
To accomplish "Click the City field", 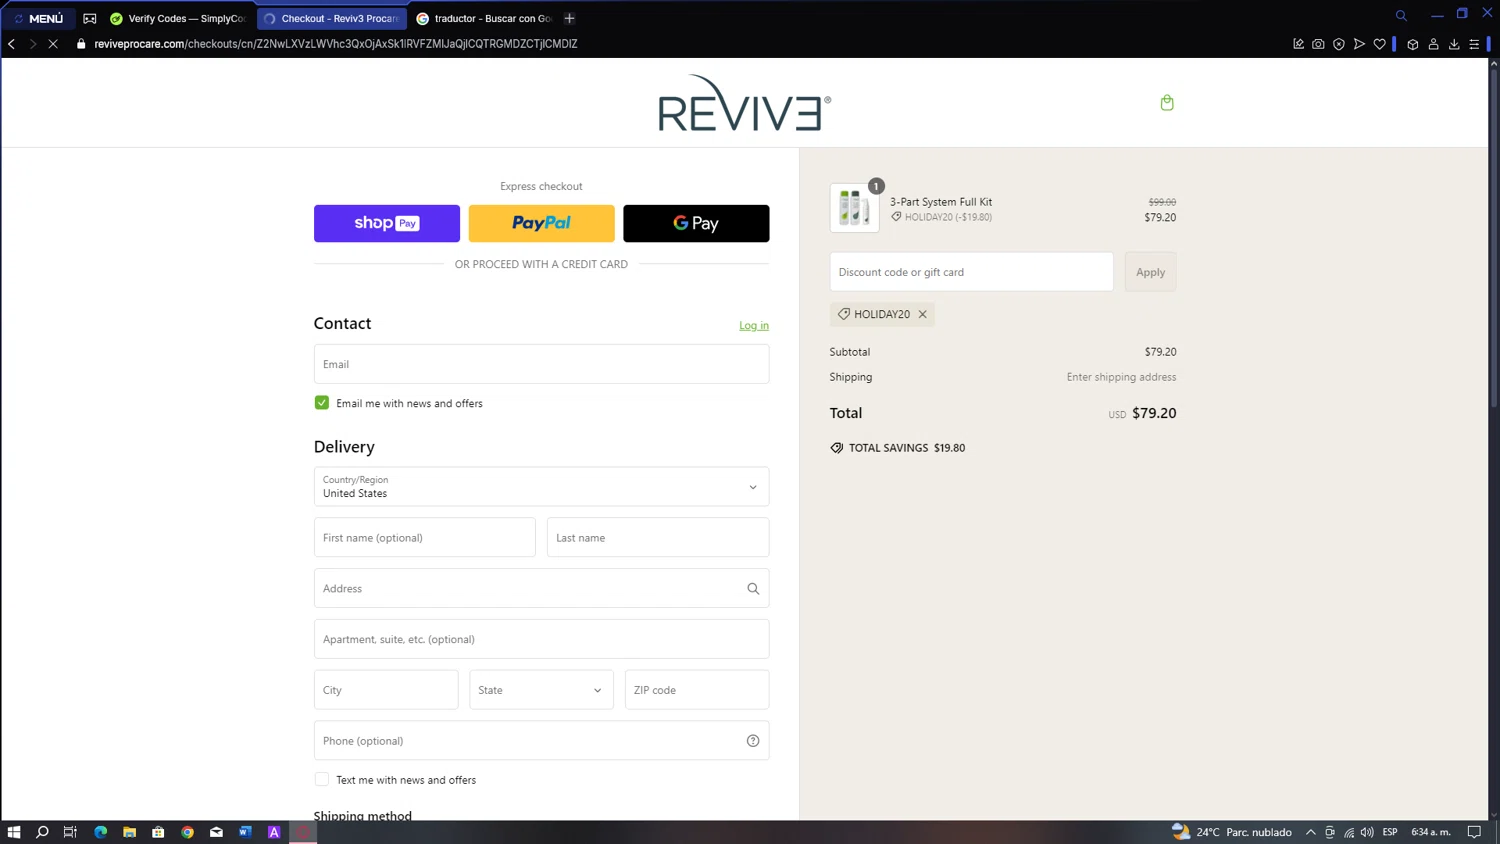I will [x=386, y=690].
